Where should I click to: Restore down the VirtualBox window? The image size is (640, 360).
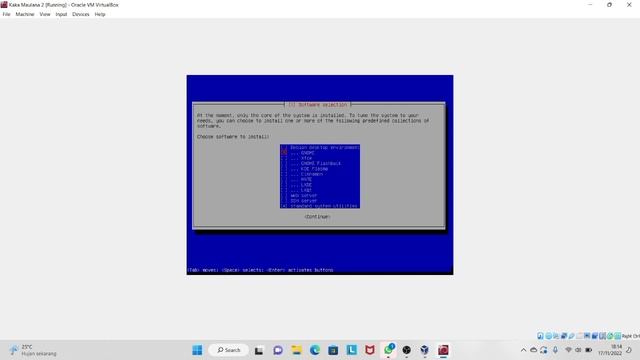coord(609,5)
